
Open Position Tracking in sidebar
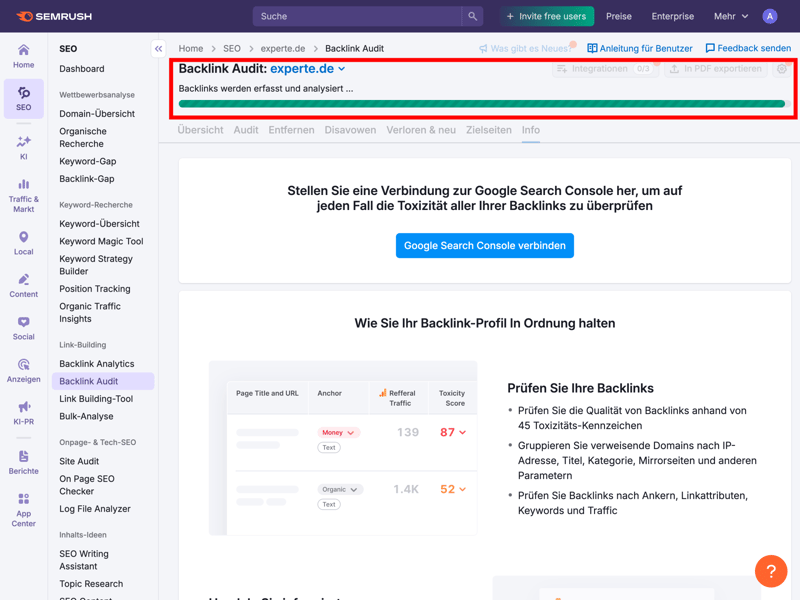click(95, 289)
